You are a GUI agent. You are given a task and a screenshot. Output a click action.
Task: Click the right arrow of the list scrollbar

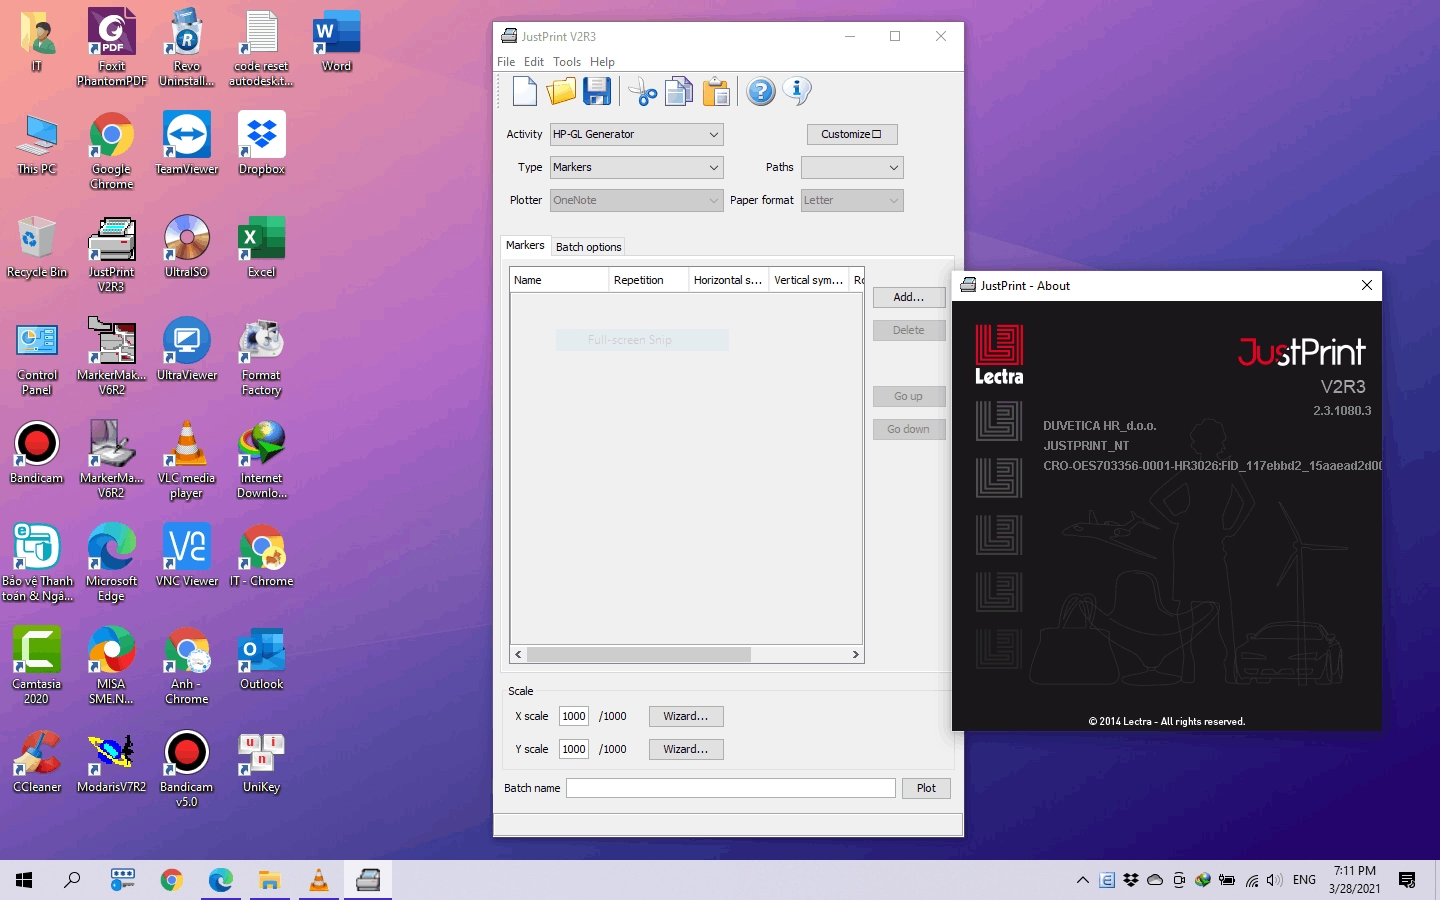[855, 654]
